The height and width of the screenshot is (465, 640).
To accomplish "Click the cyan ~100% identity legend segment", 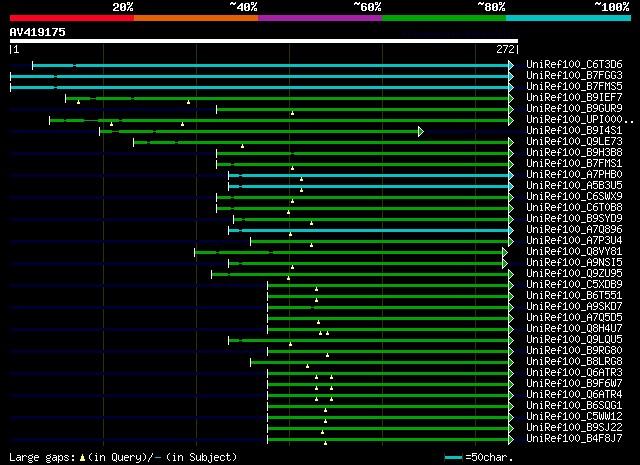I will (569, 18).
